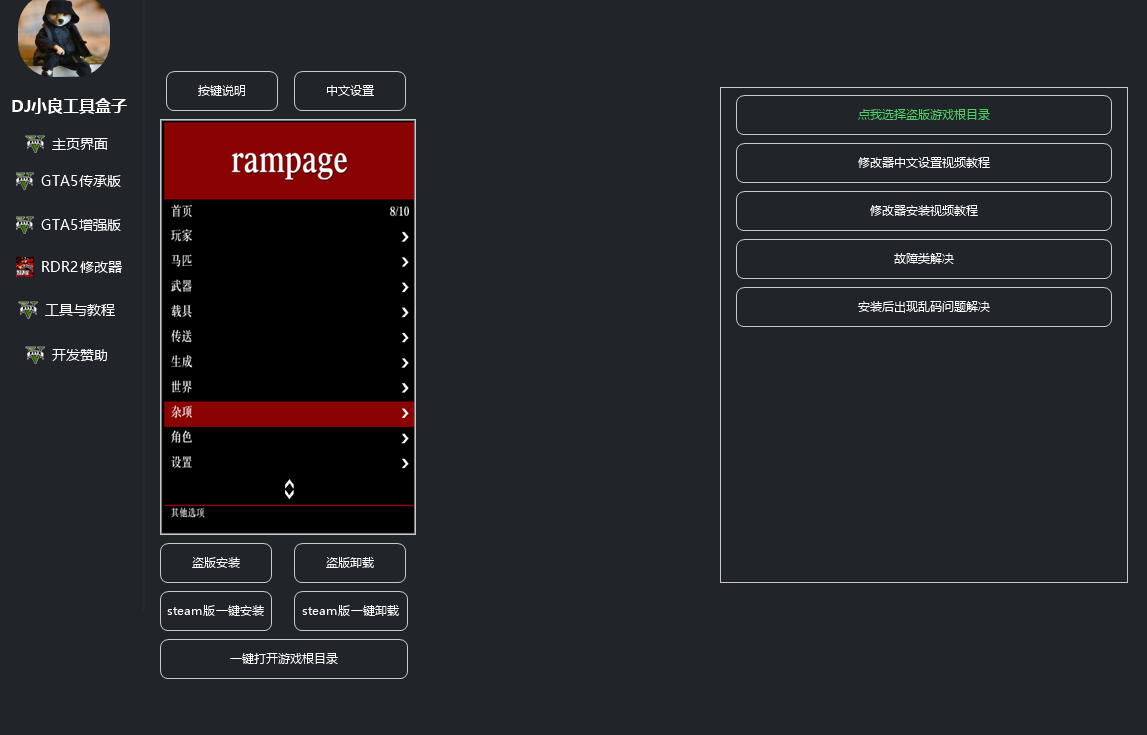Expand the 角色 chevron arrow

[x=405, y=438]
